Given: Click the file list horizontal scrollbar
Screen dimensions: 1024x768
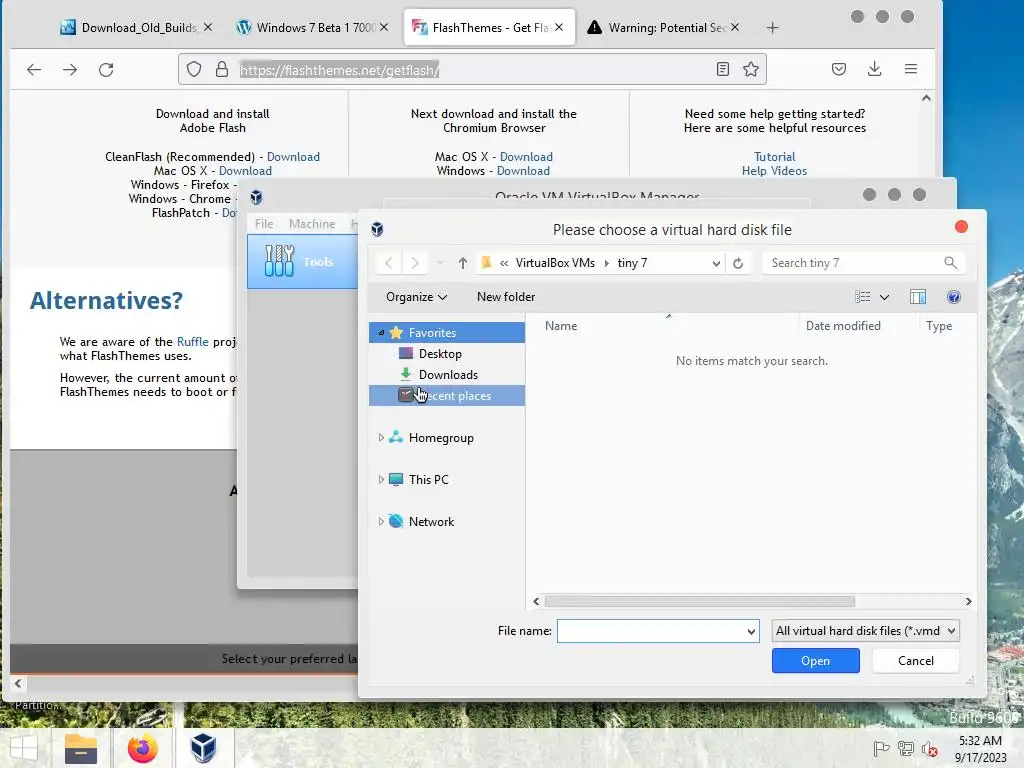Looking at the screenshot, I should pyautogui.click(x=699, y=601).
